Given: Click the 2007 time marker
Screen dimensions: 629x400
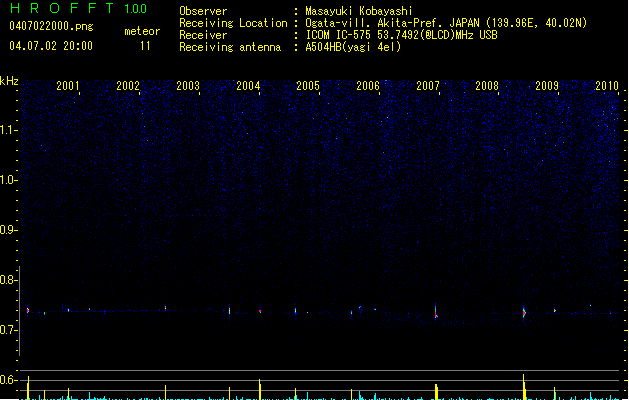Looking at the screenshot, I should click(428, 85).
